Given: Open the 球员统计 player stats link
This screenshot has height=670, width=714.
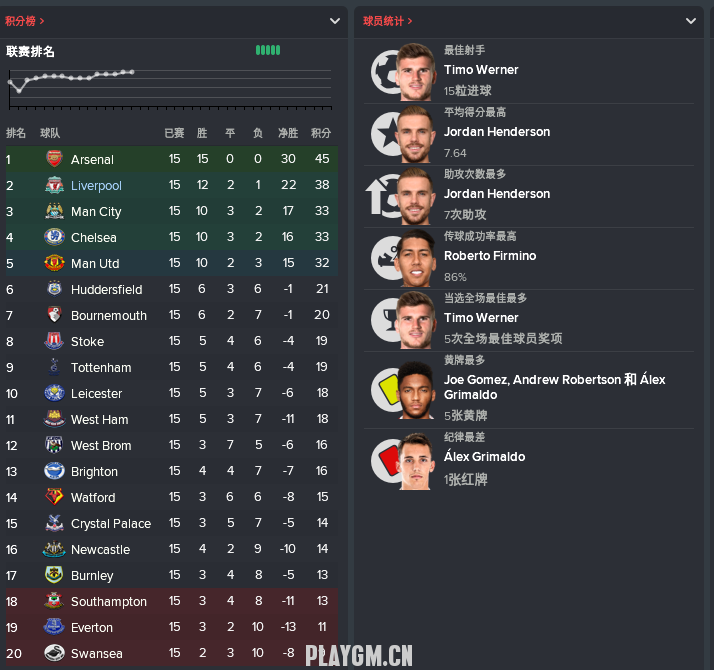Looking at the screenshot, I should point(388,21).
